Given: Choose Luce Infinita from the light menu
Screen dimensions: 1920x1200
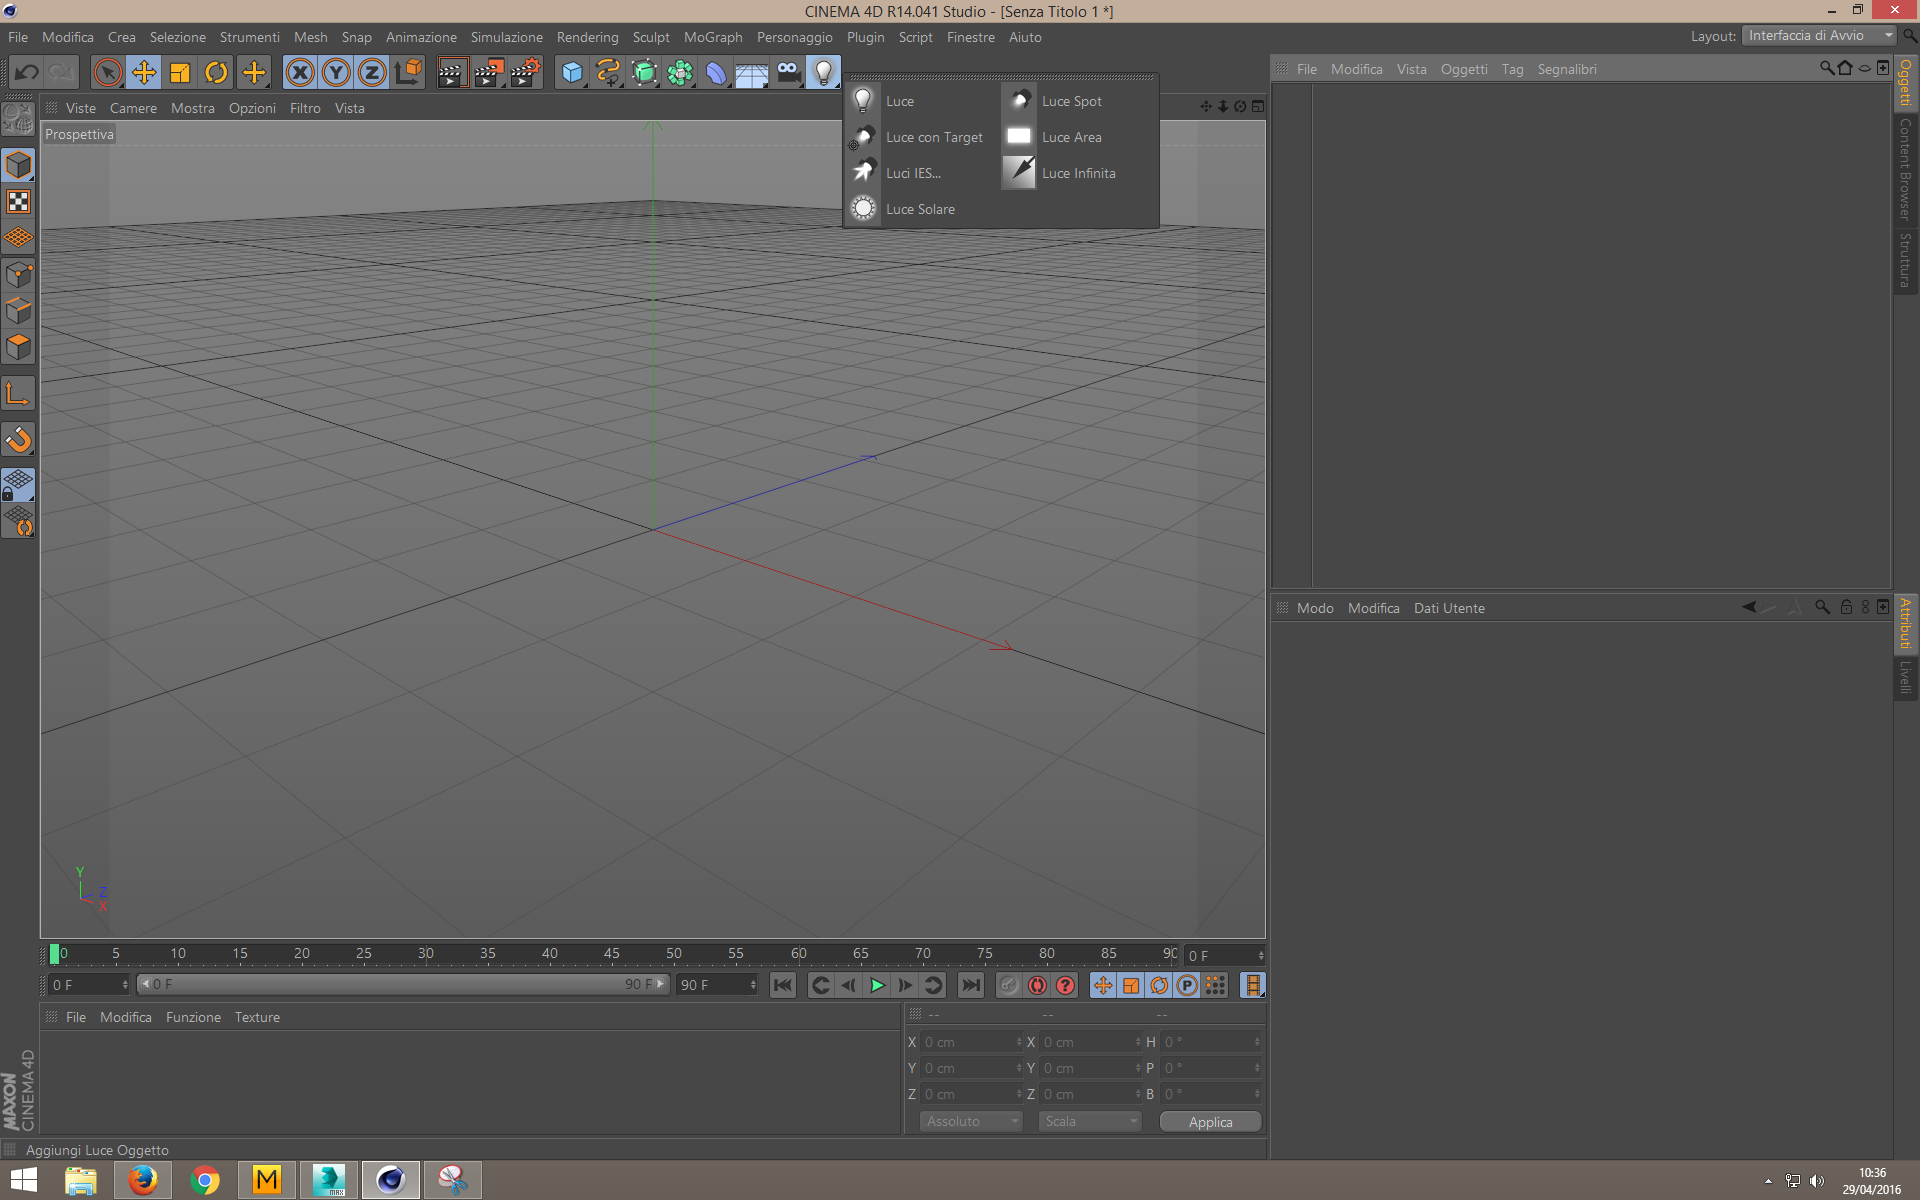Looking at the screenshot, I should pyautogui.click(x=1077, y=173).
